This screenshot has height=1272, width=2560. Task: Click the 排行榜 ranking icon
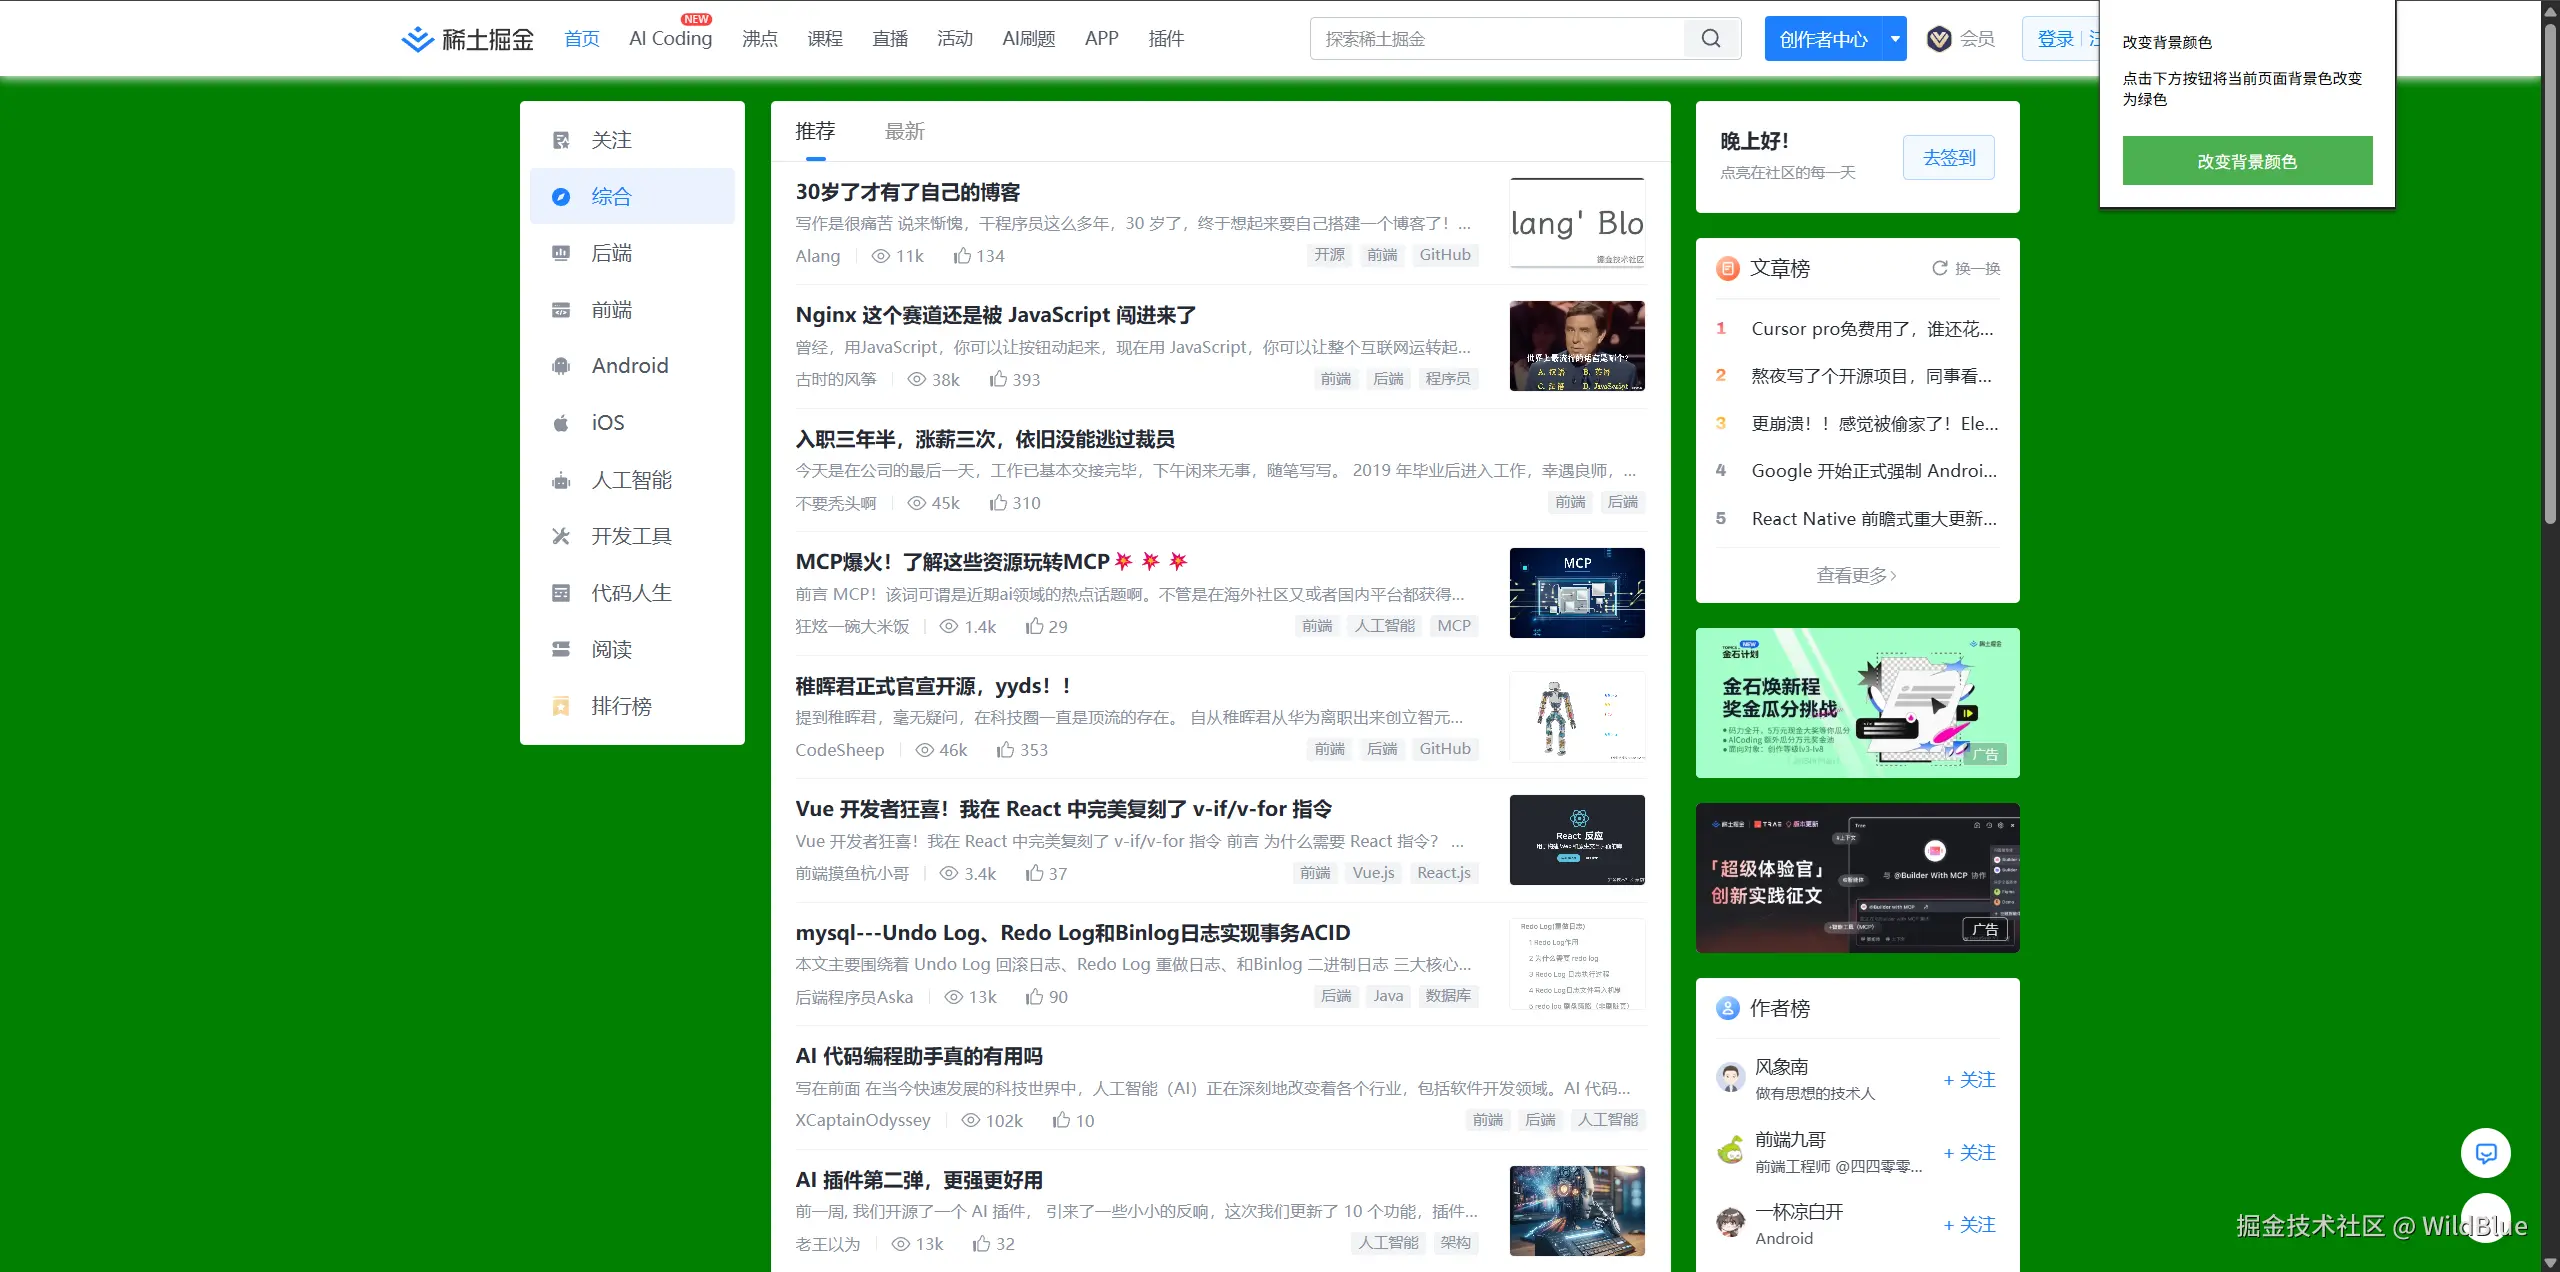(x=561, y=706)
